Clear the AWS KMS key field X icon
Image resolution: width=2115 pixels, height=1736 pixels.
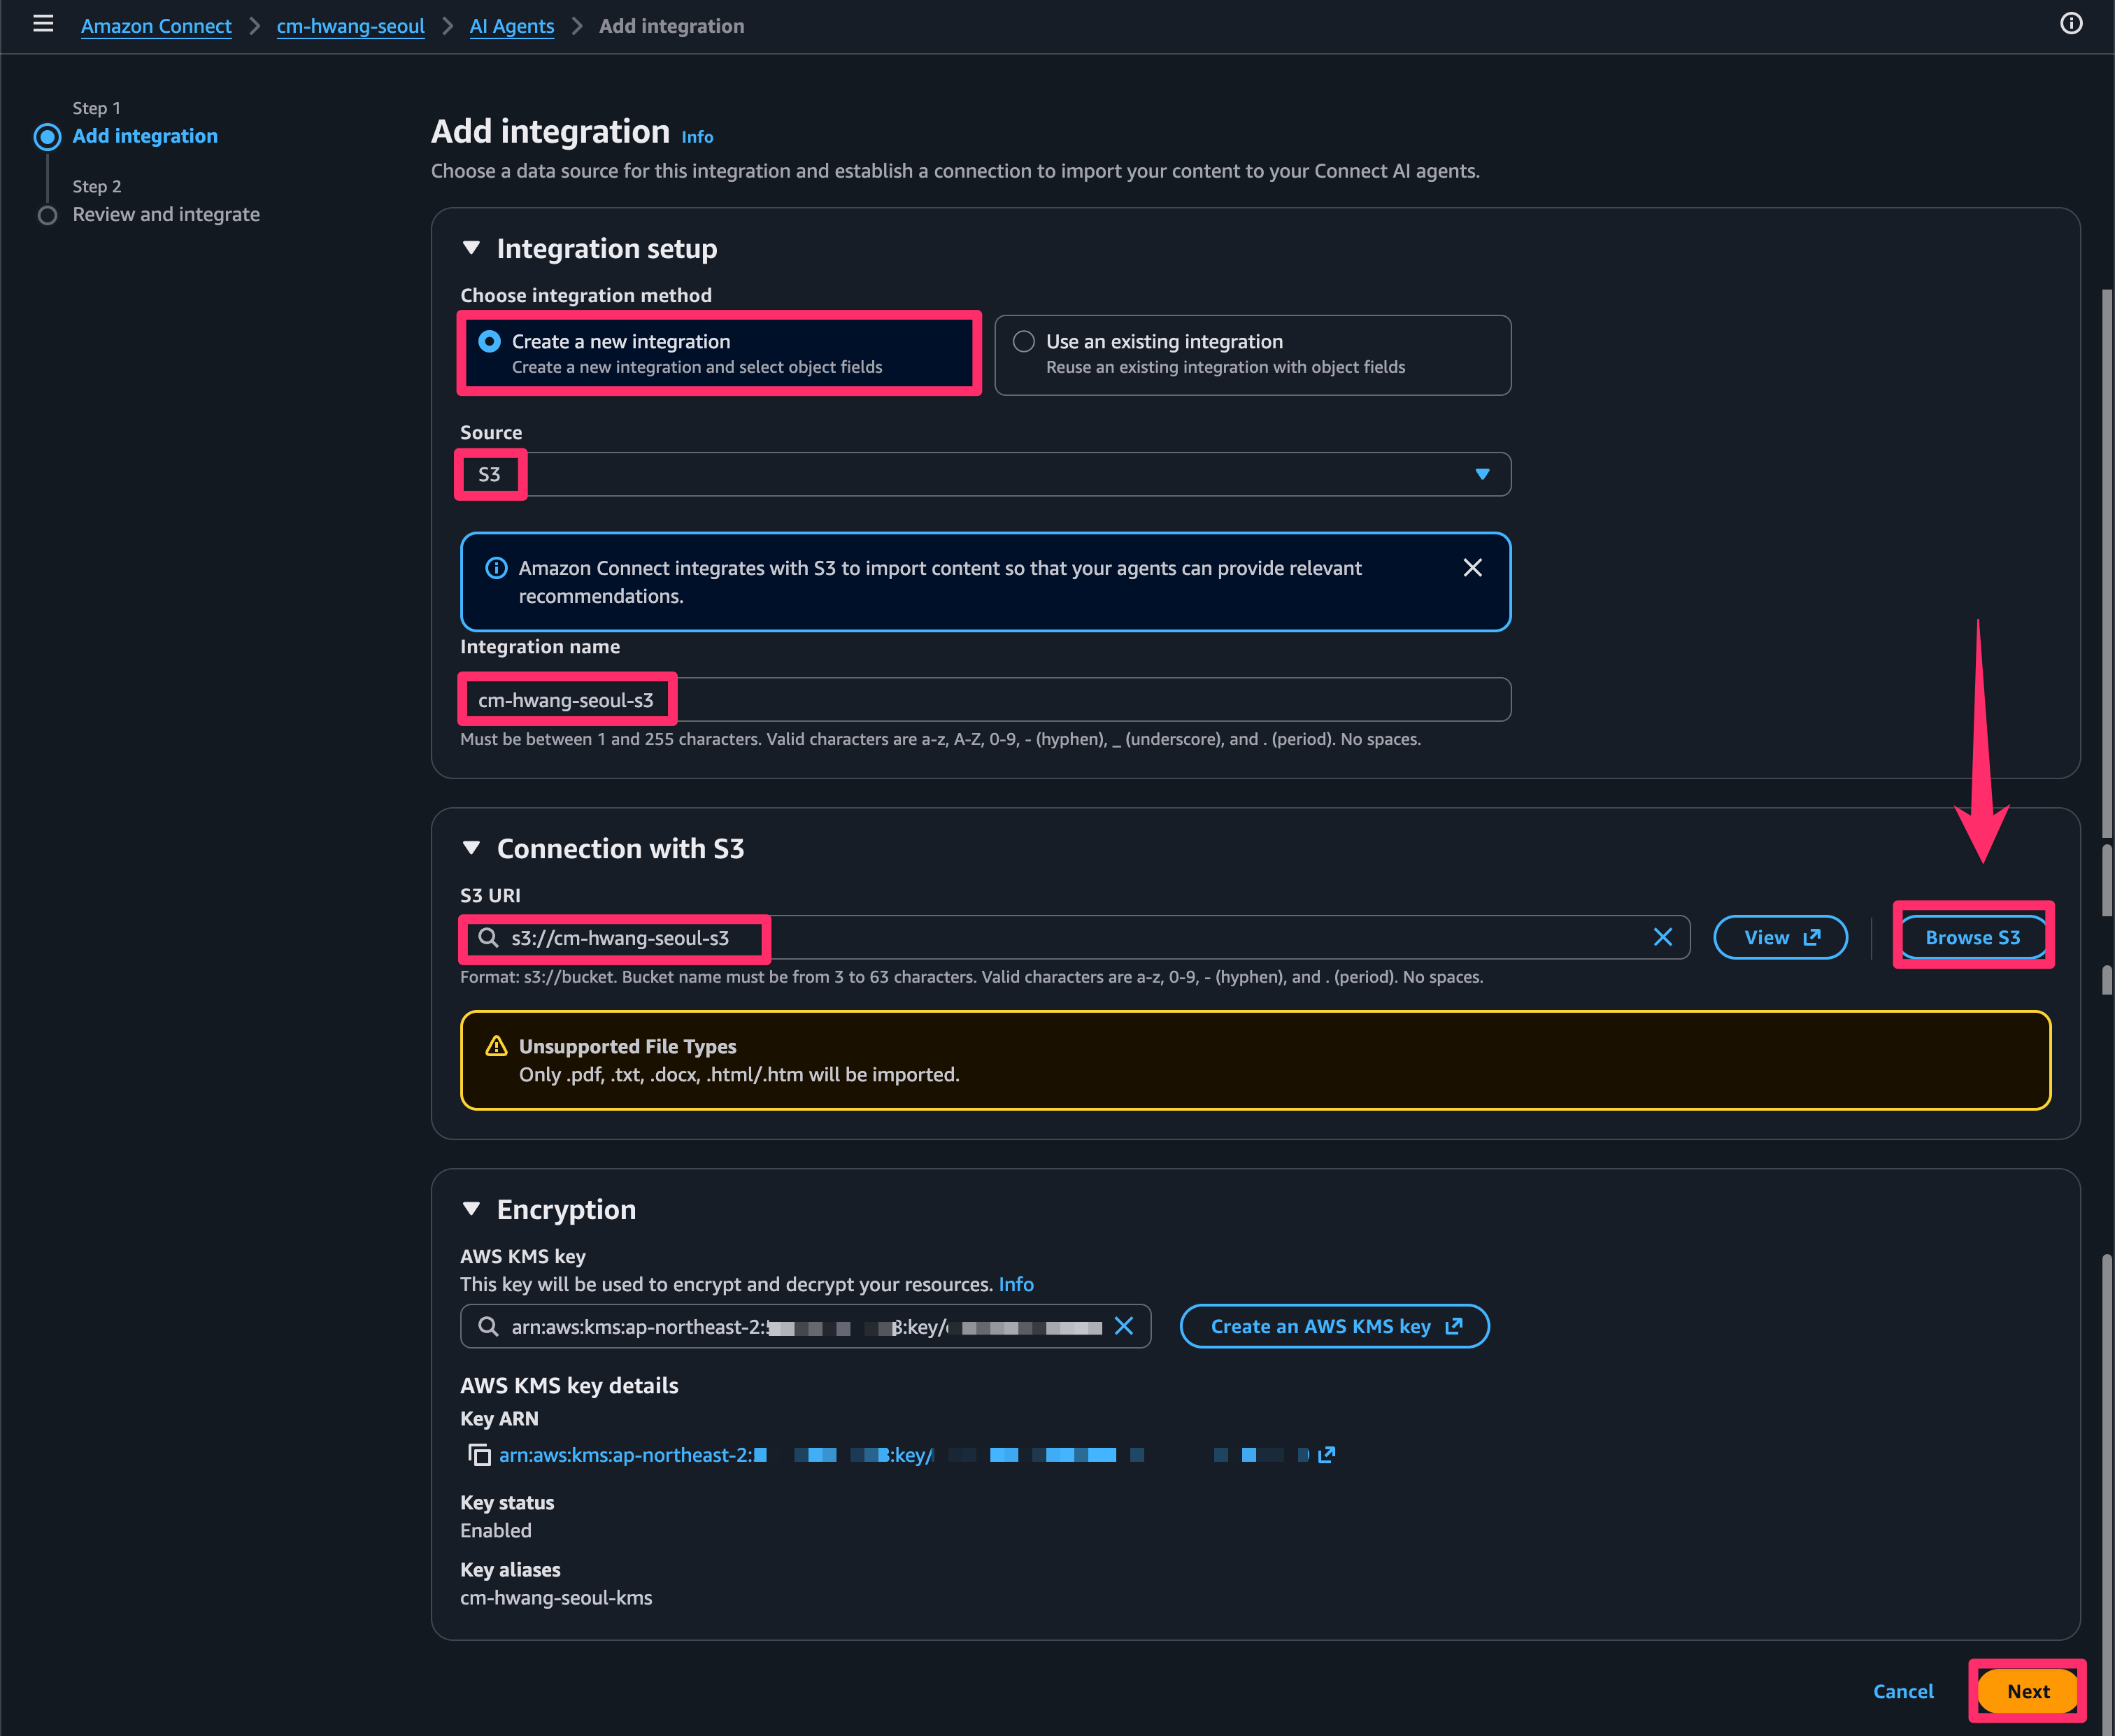pos(1123,1326)
